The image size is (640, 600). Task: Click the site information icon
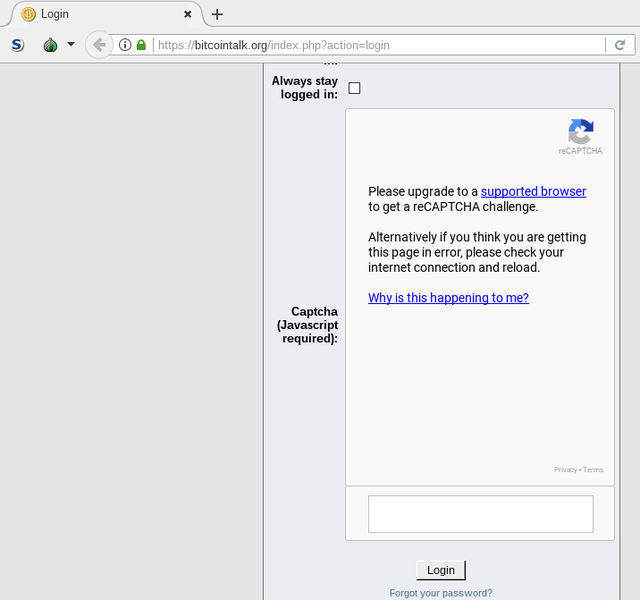tap(125, 45)
